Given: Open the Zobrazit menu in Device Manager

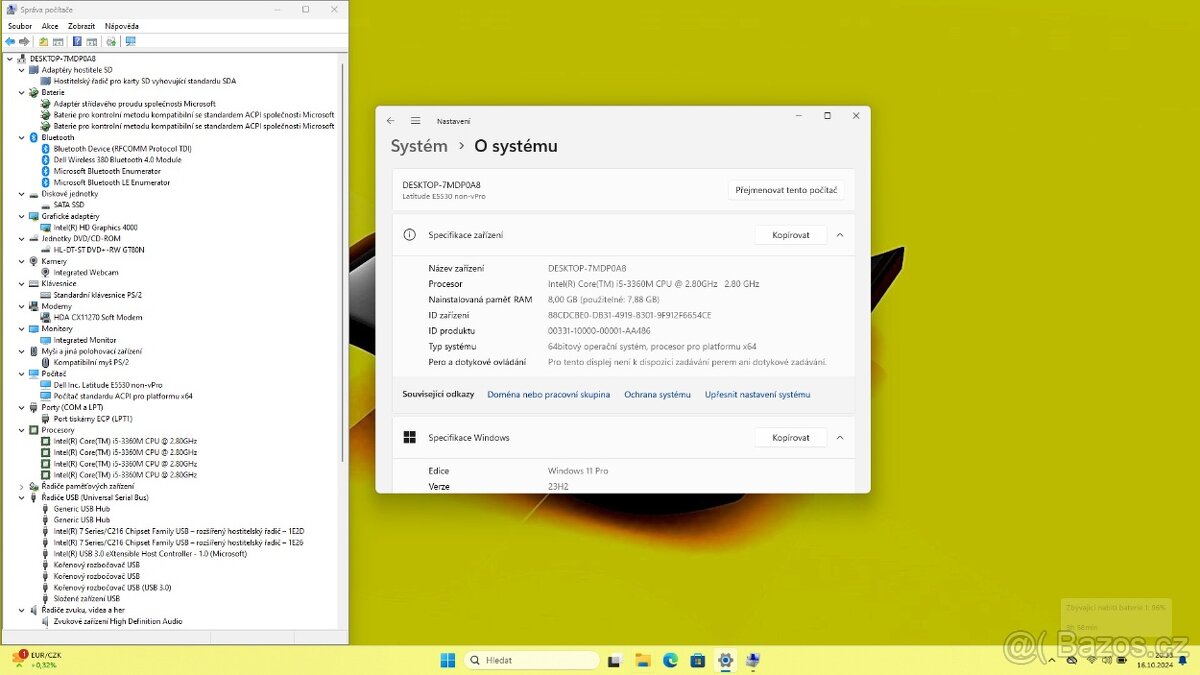Looking at the screenshot, I should [81, 25].
